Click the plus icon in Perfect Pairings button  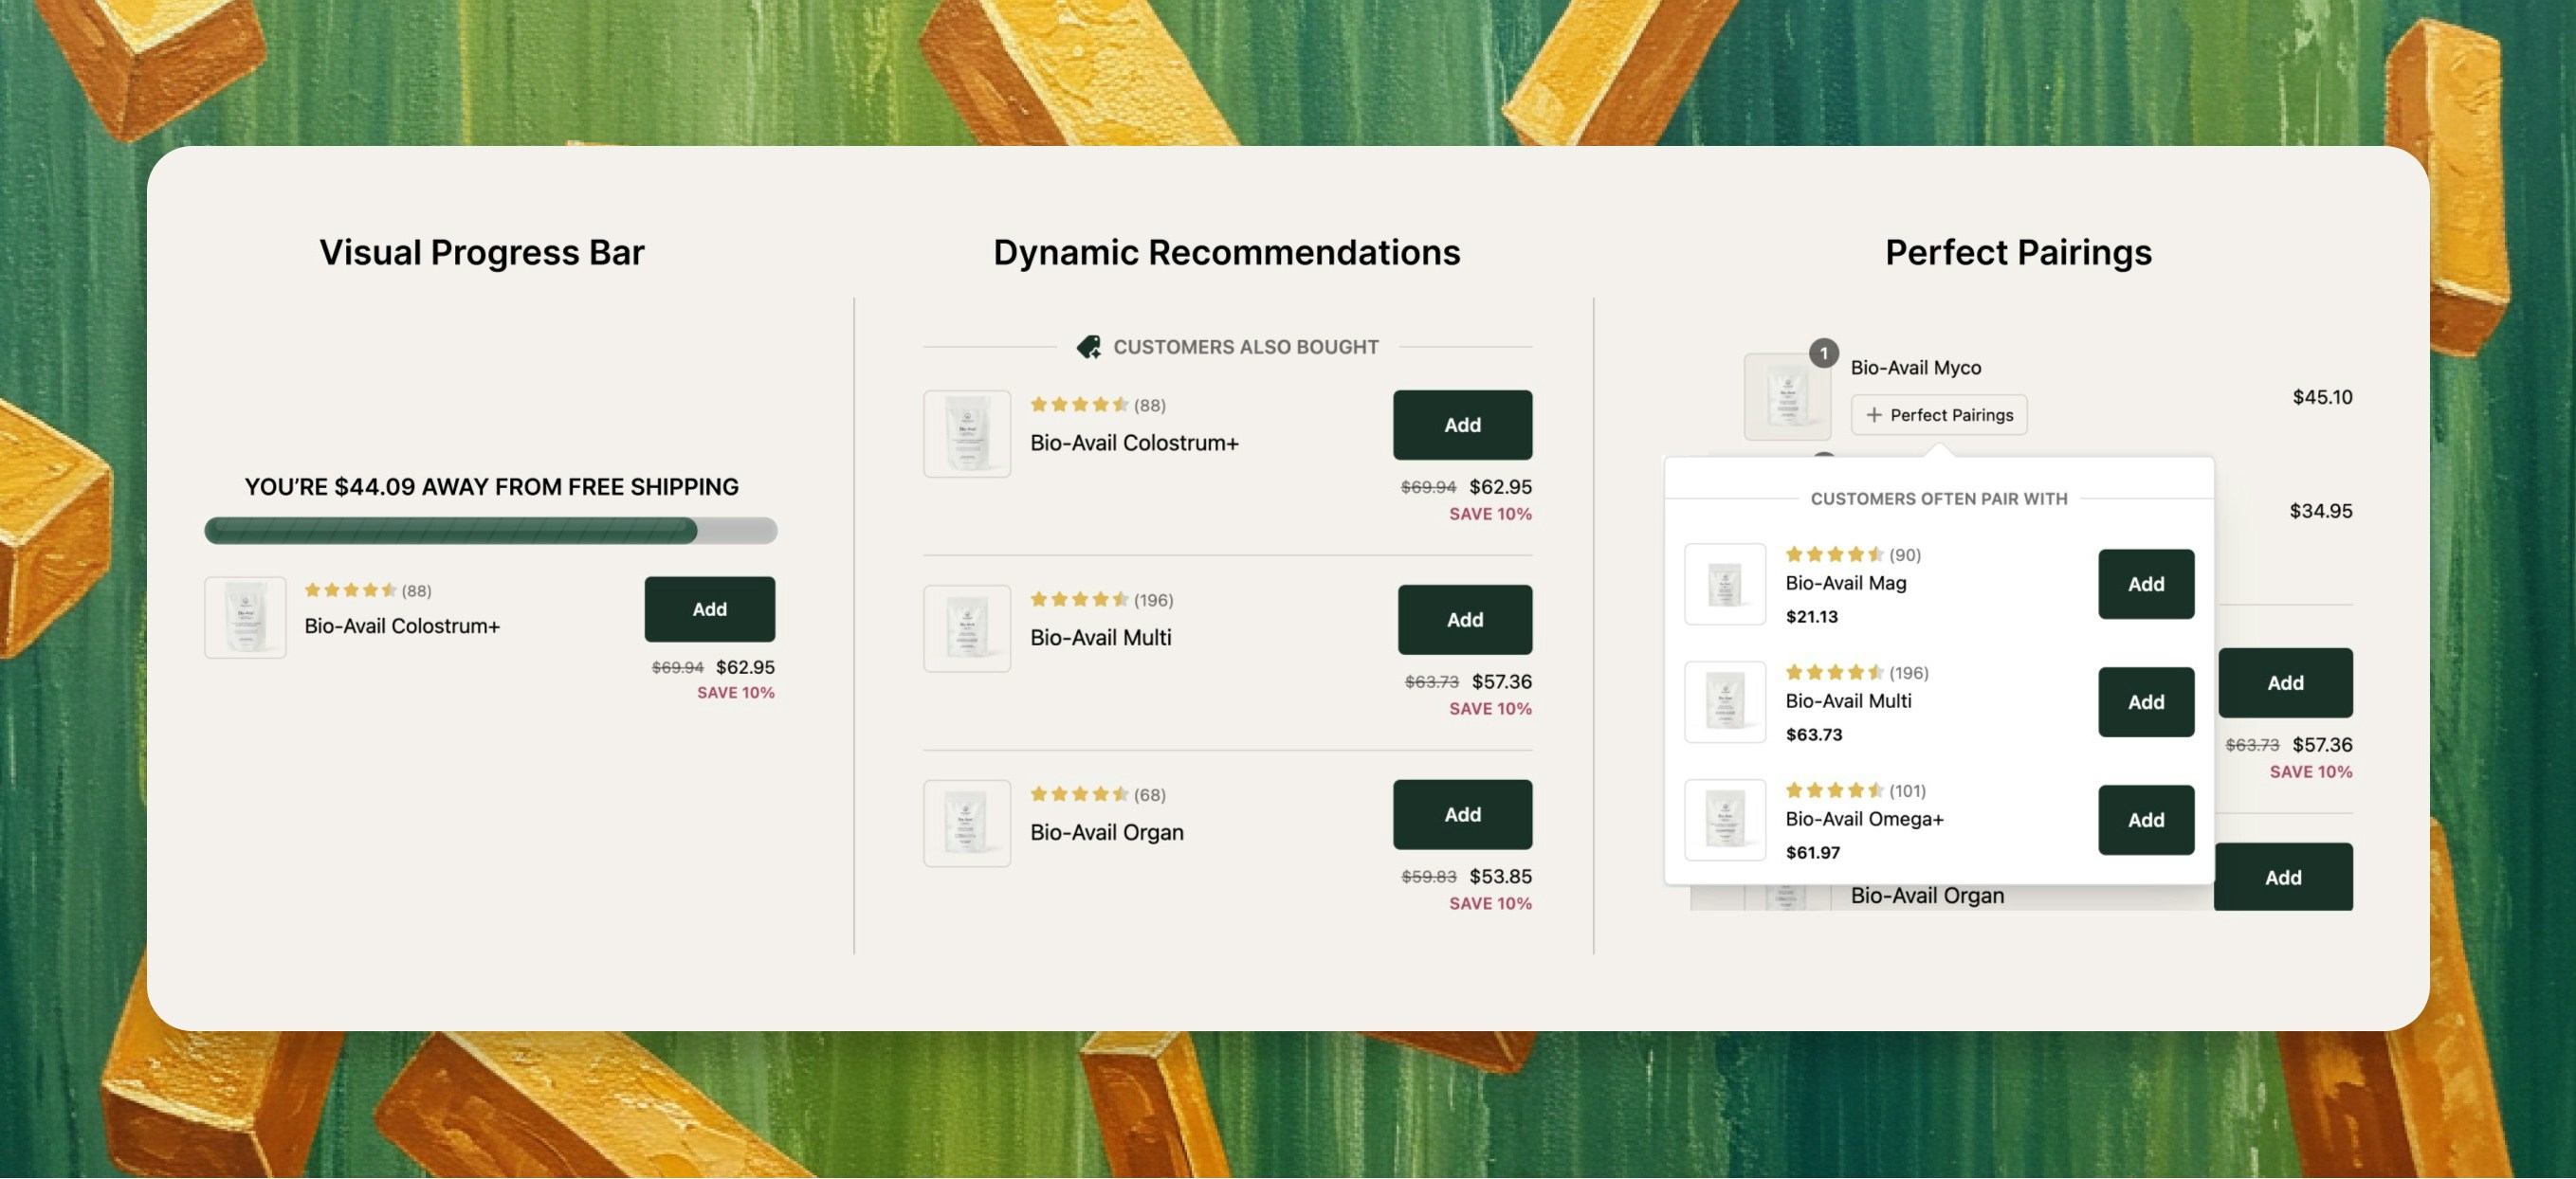coord(1873,415)
